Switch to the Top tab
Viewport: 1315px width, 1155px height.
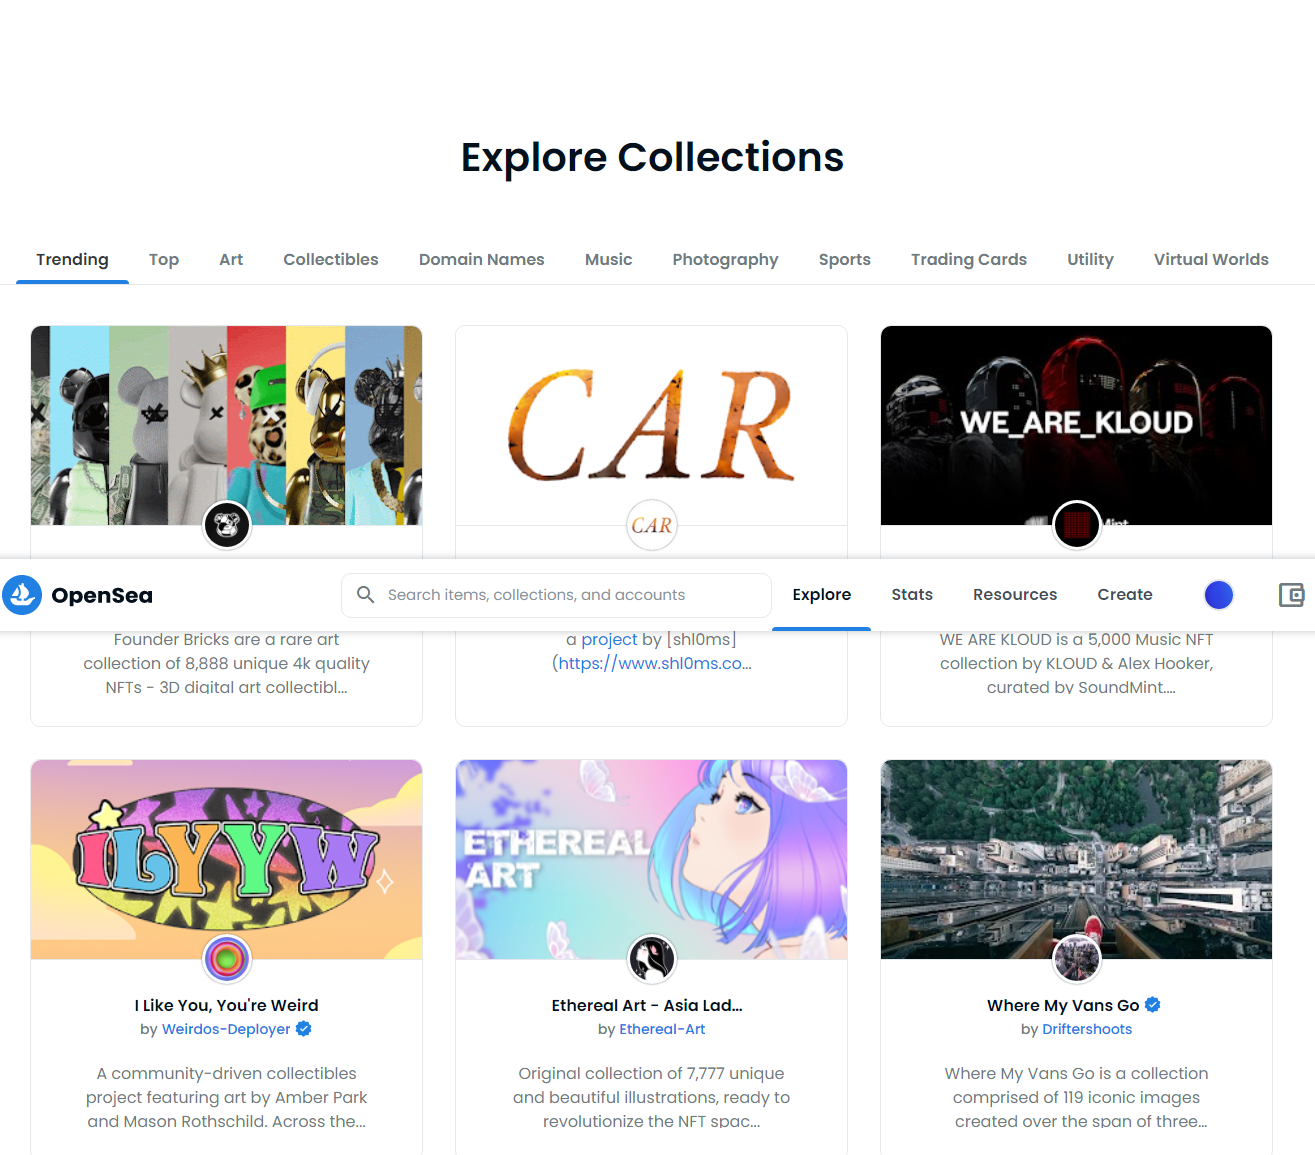[x=164, y=260]
